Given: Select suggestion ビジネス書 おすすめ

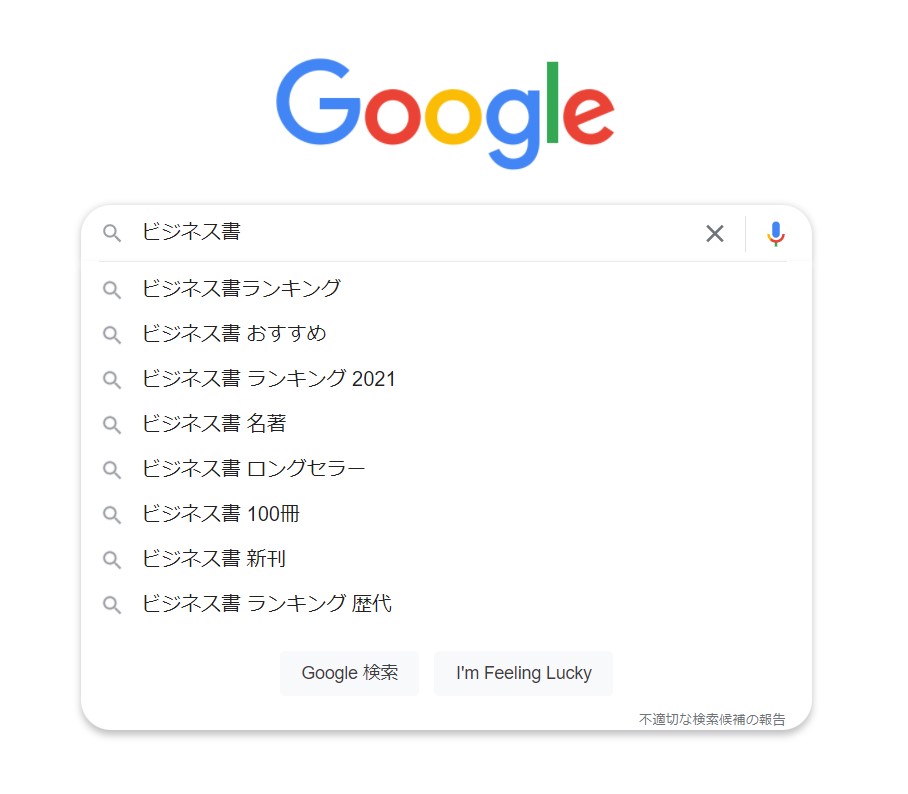Looking at the screenshot, I should [446, 334].
